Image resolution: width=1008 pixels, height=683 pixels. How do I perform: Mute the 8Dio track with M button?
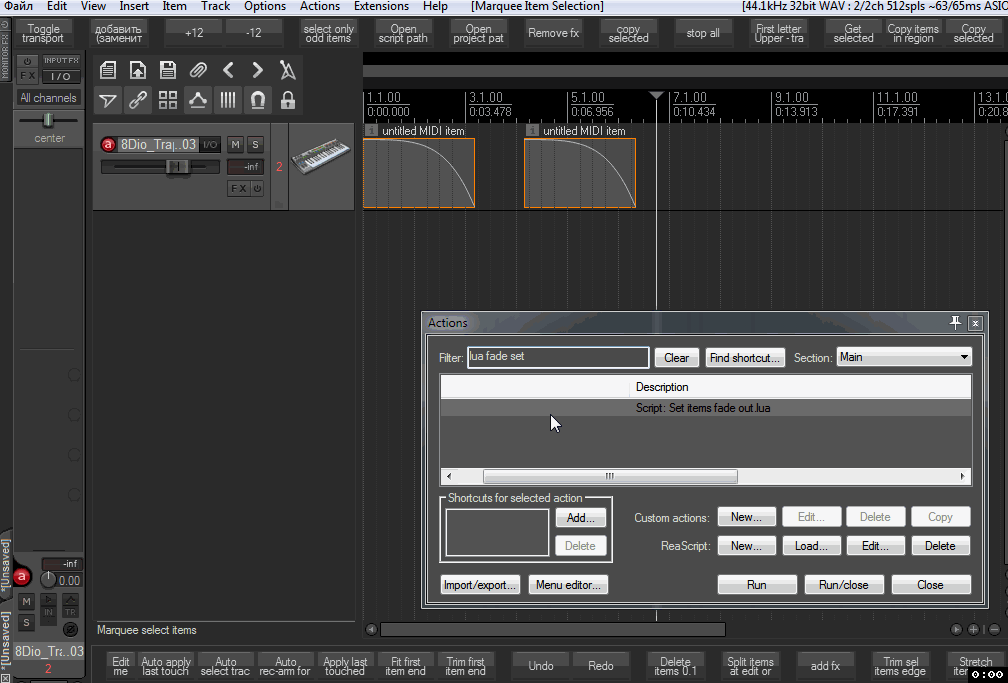click(235, 145)
